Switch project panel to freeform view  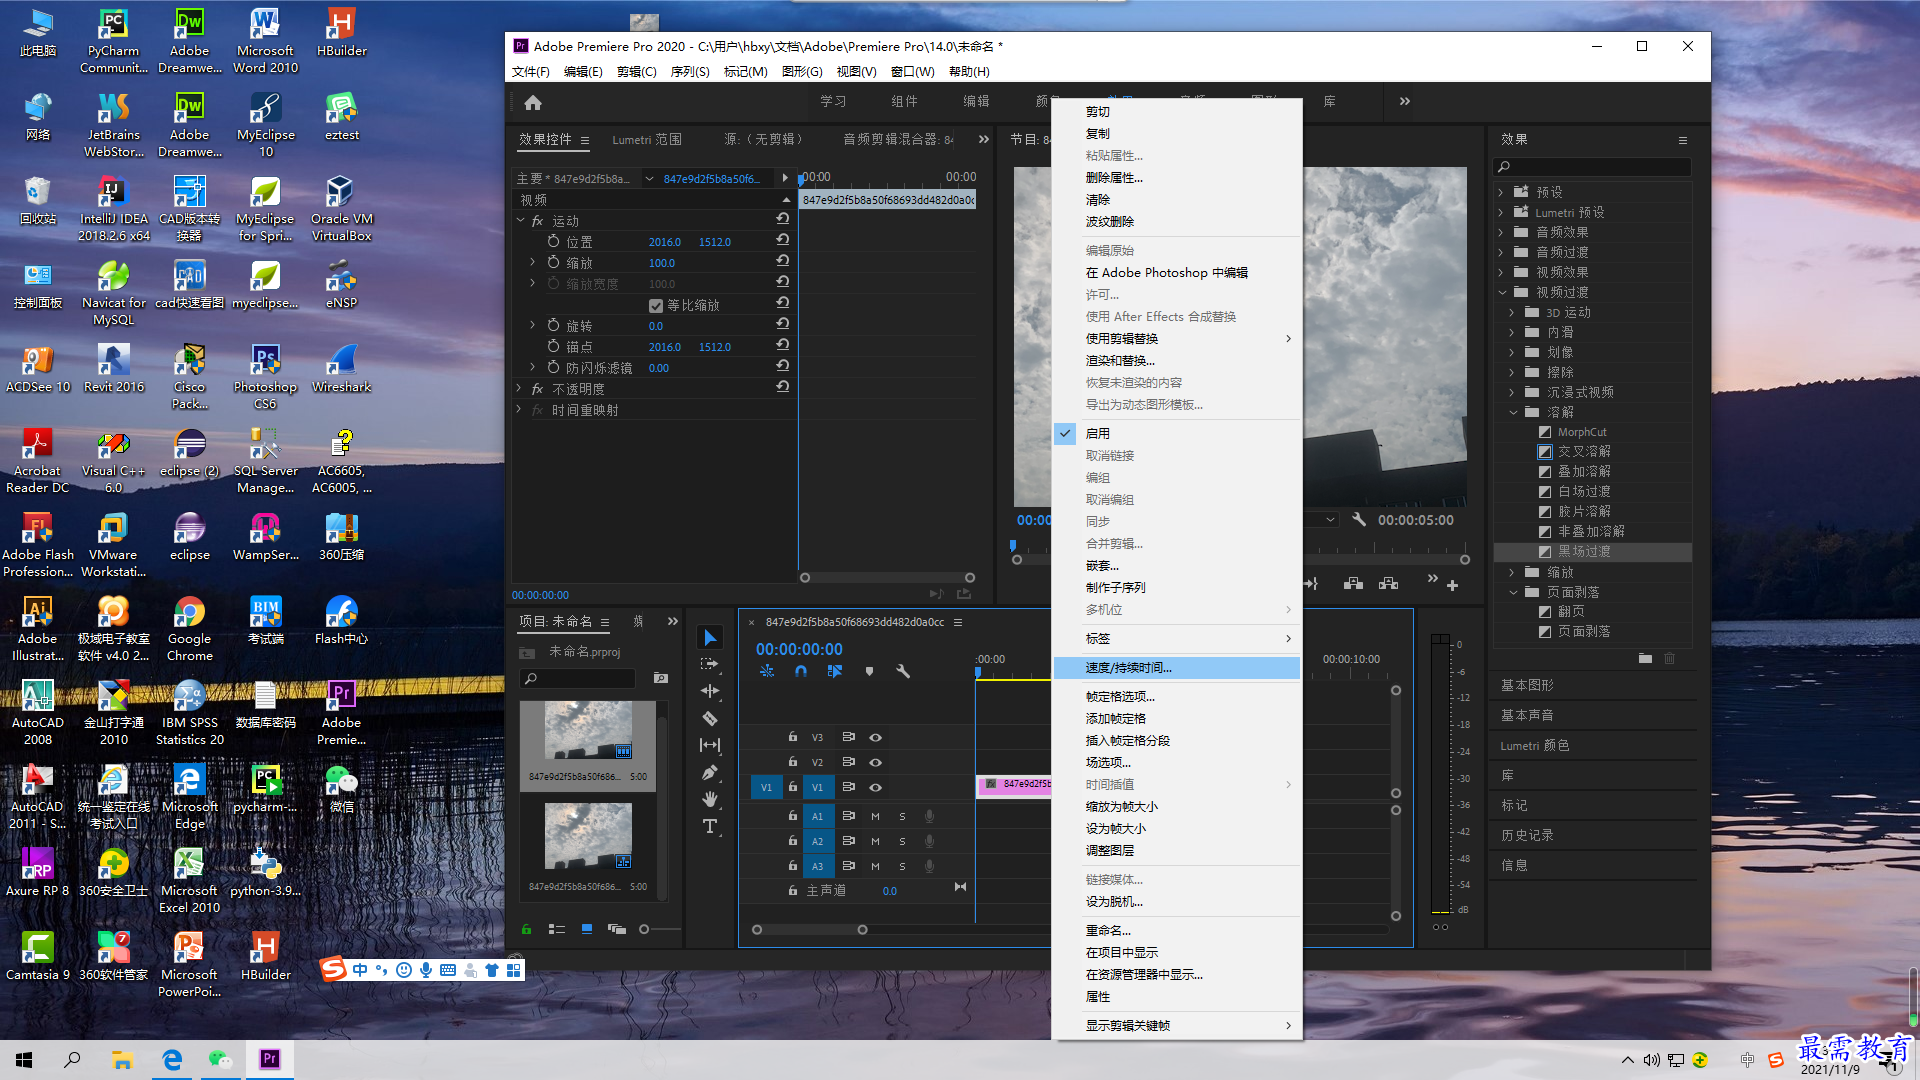[x=617, y=929]
